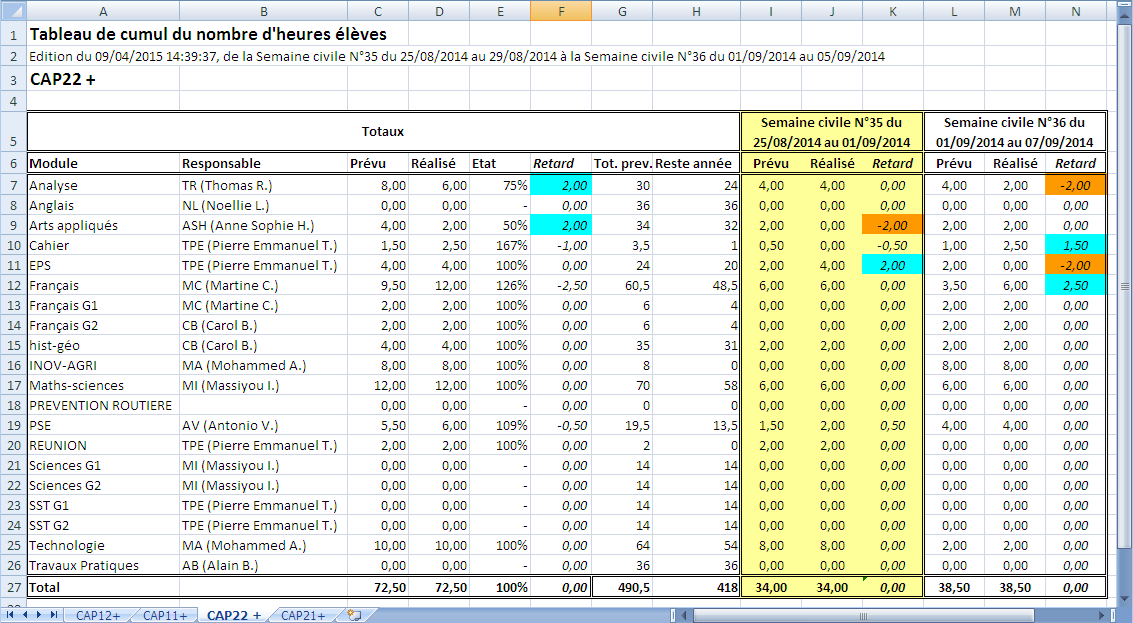Select the "490,5" total cell

(x=622, y=588)
